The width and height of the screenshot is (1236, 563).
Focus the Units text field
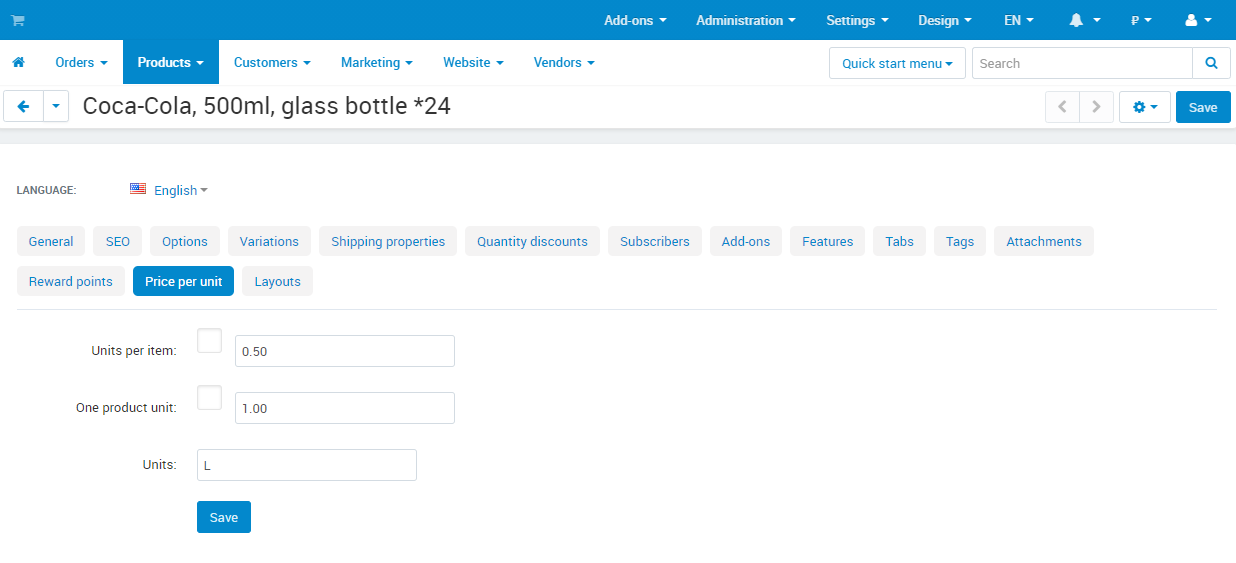click(307, 465)
